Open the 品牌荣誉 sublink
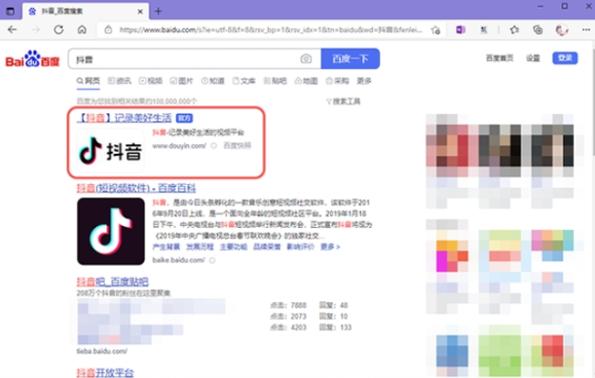This screenshot has height=378, width=595. click(267, 247)
